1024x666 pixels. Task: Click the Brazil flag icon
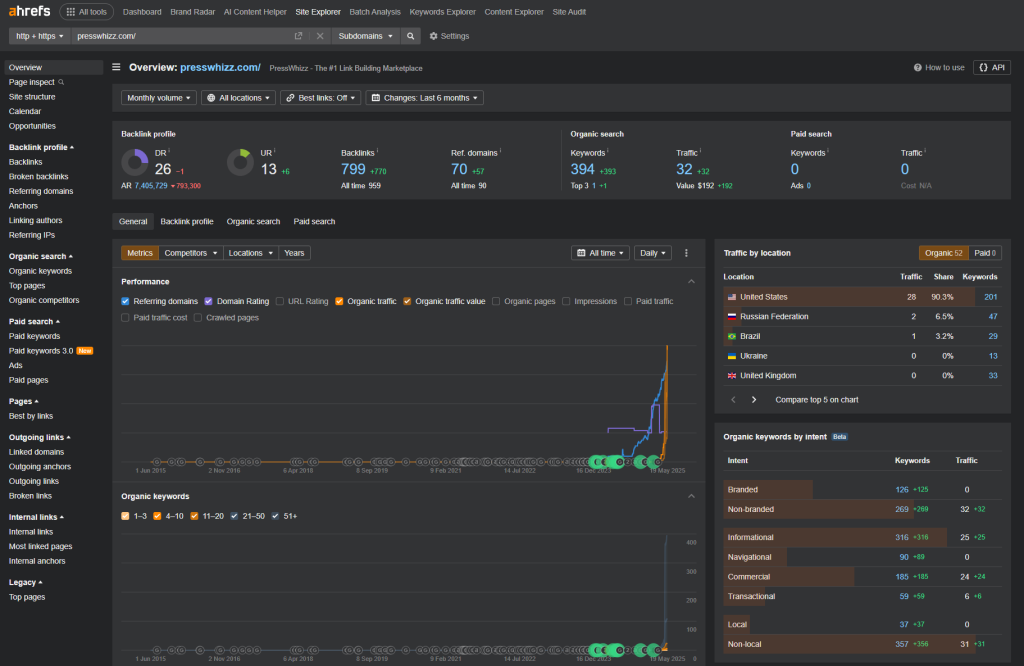click(x=731, y=336)
